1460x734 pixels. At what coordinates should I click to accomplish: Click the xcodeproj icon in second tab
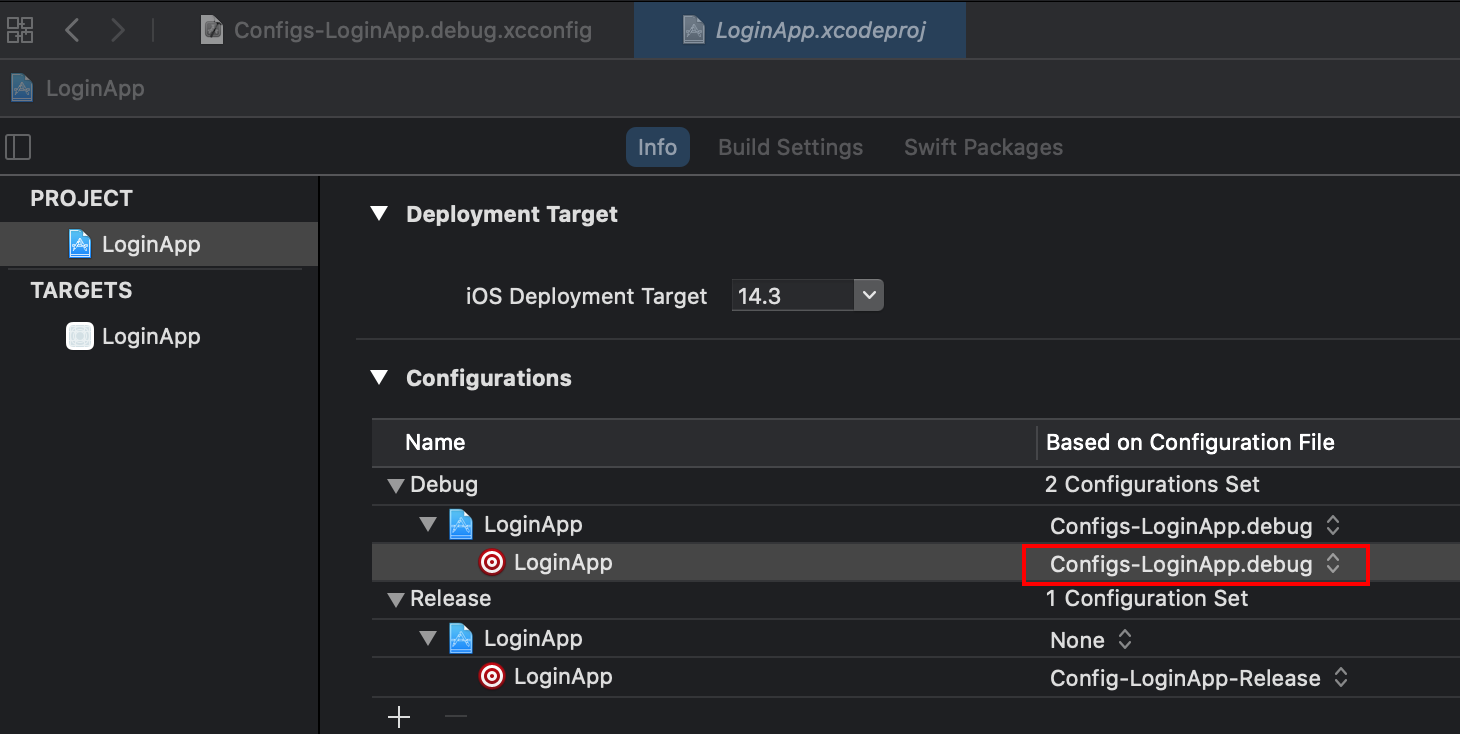pyautogui.click(x=694, y=30)
